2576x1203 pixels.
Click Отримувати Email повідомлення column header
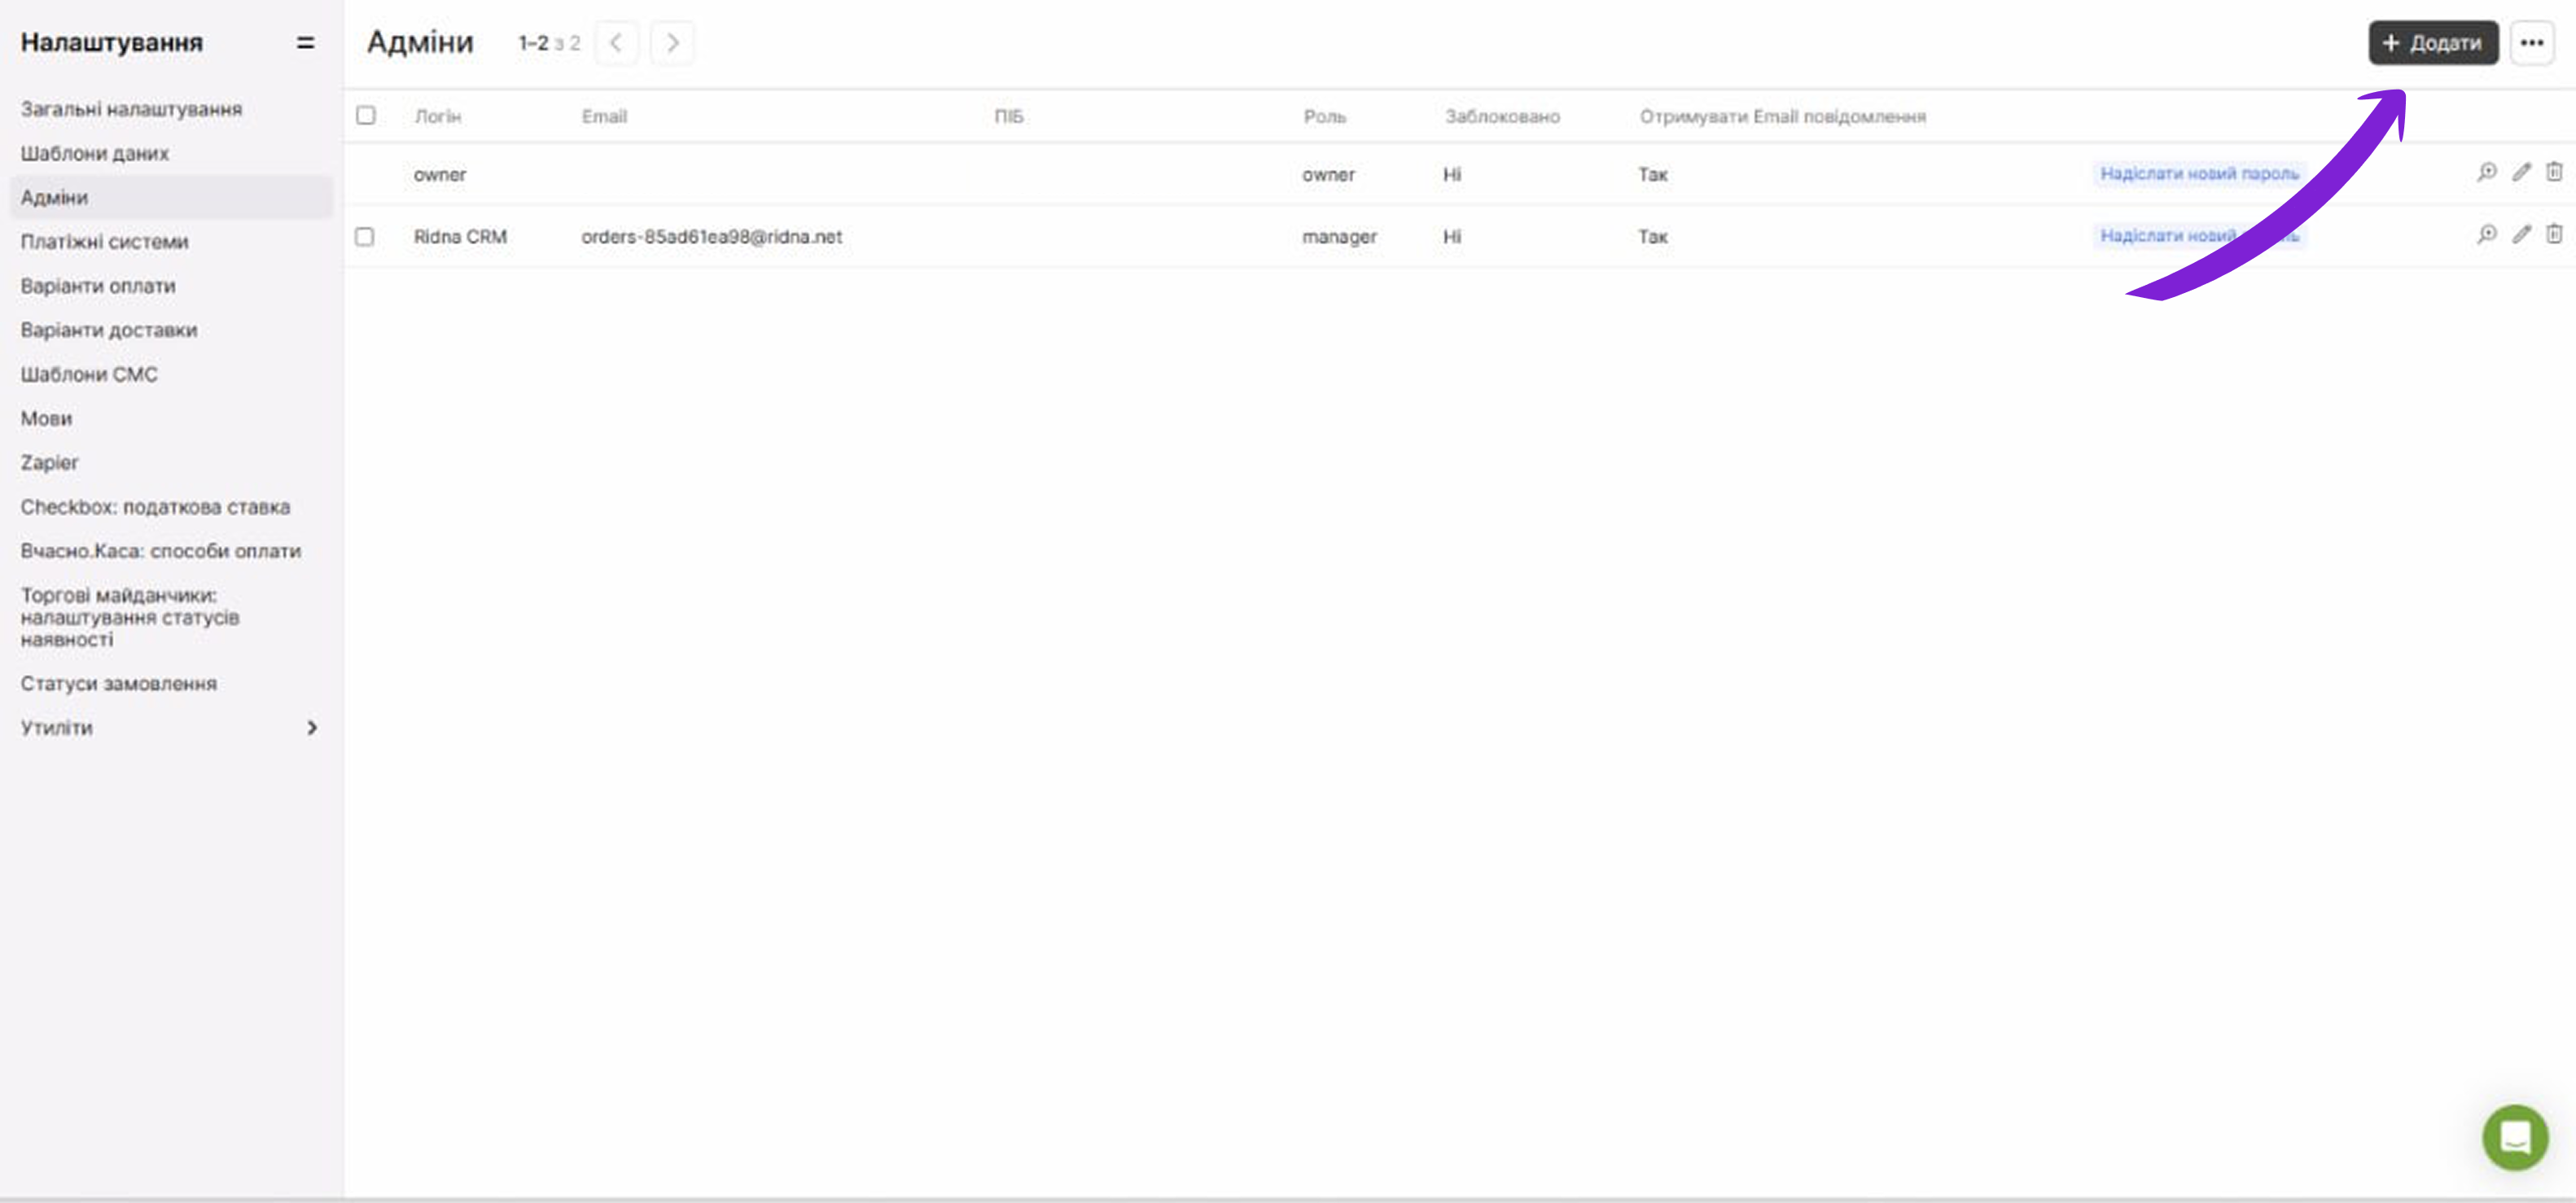(1782, 116)
